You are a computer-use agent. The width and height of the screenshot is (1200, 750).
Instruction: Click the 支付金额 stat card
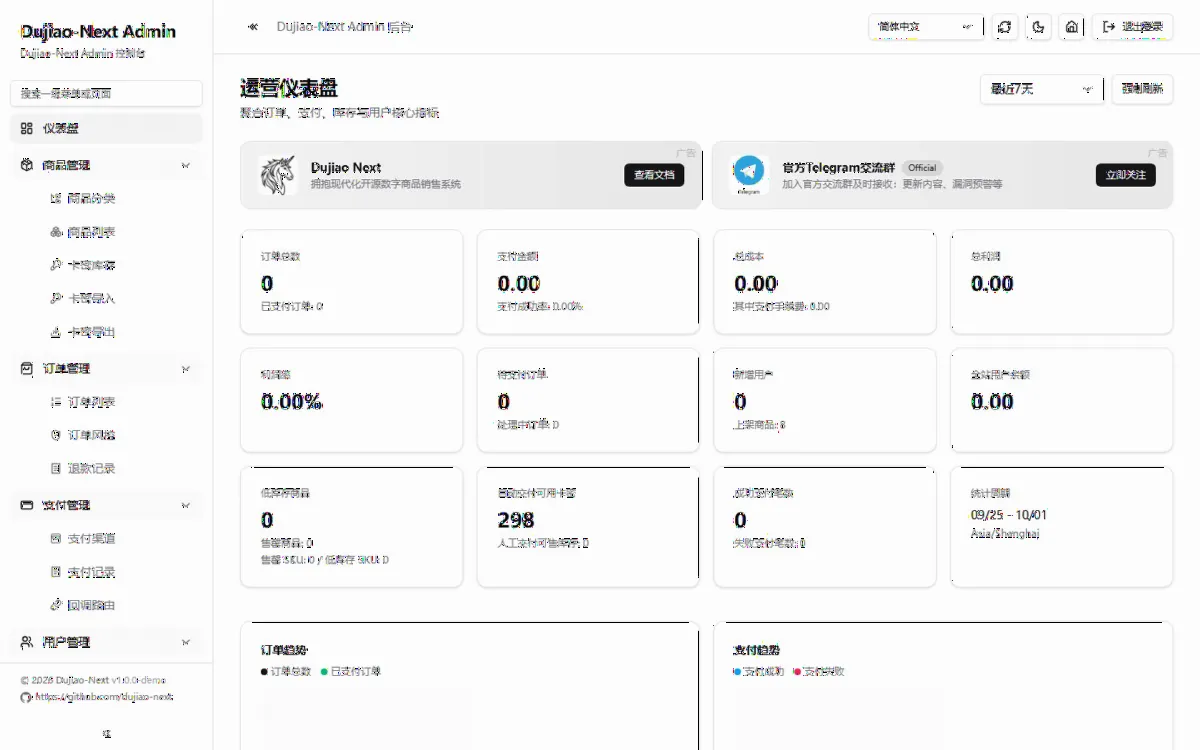(x=588, y=282)
